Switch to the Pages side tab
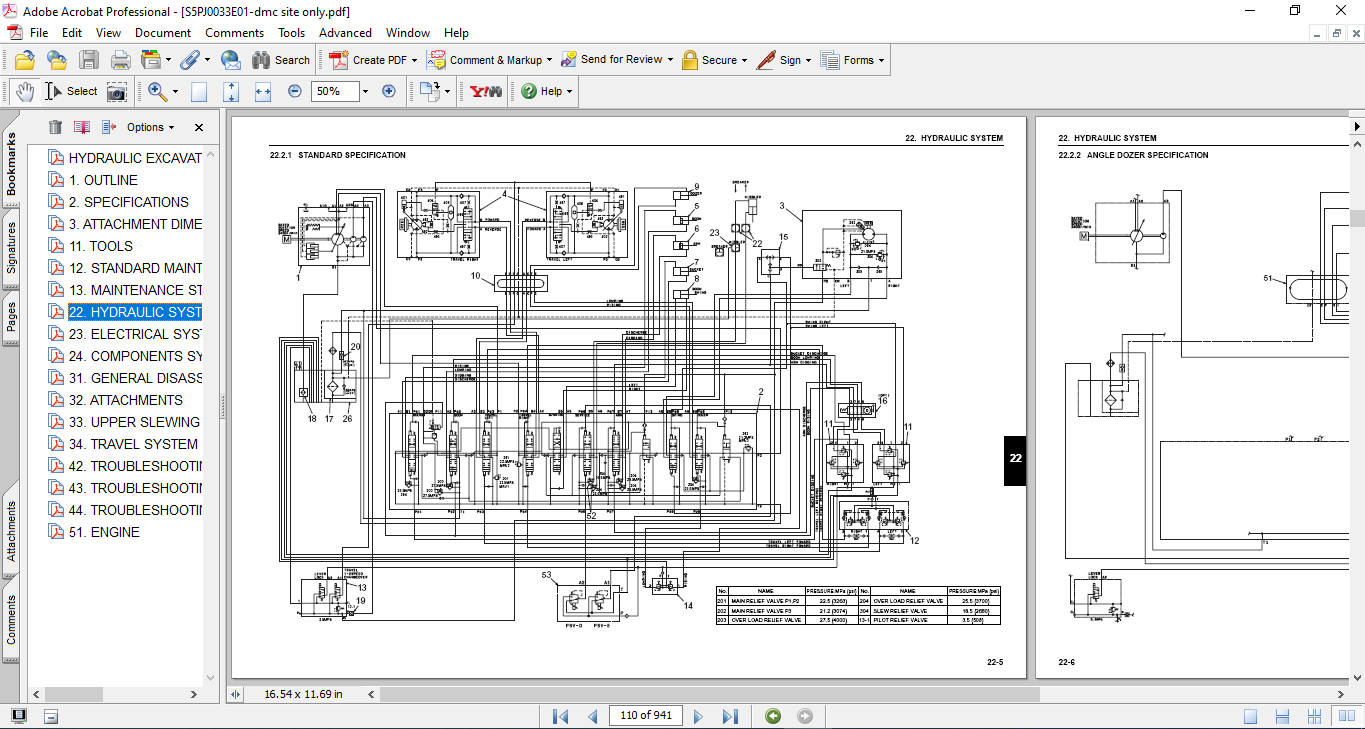The image size is (1365, 729). 11,317
